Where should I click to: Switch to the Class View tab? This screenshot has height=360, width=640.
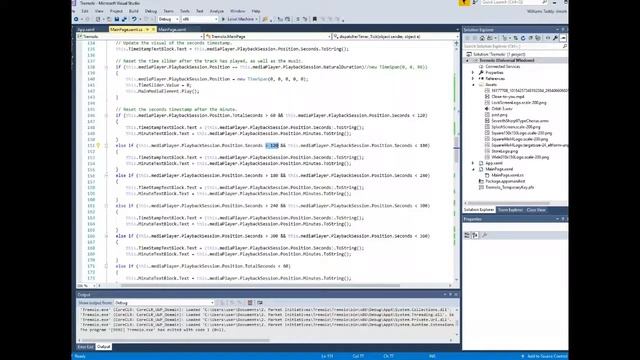point(536,210)
